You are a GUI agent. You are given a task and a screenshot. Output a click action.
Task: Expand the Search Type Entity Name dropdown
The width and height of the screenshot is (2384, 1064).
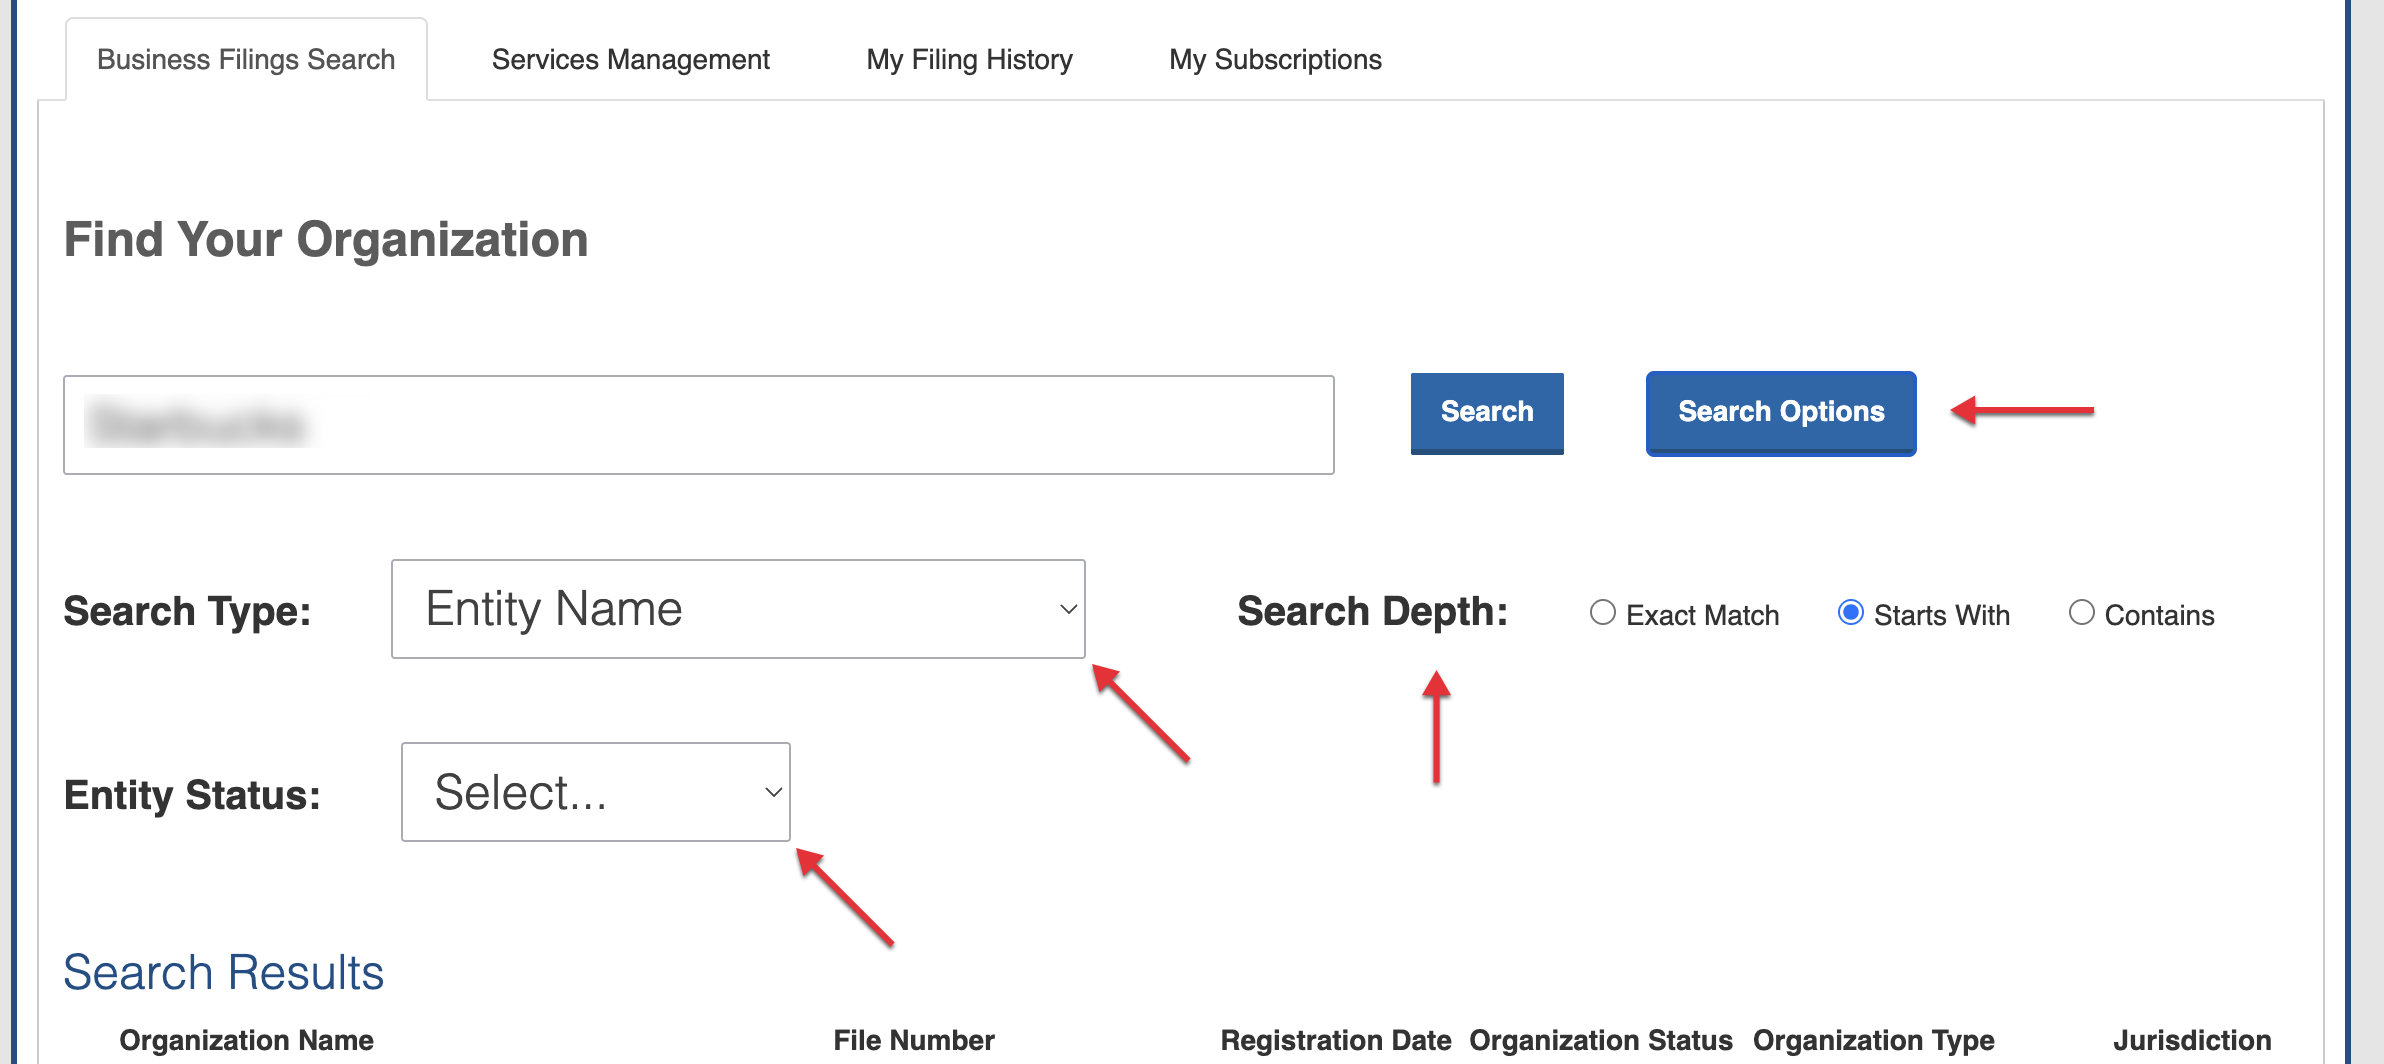point(737,609)
